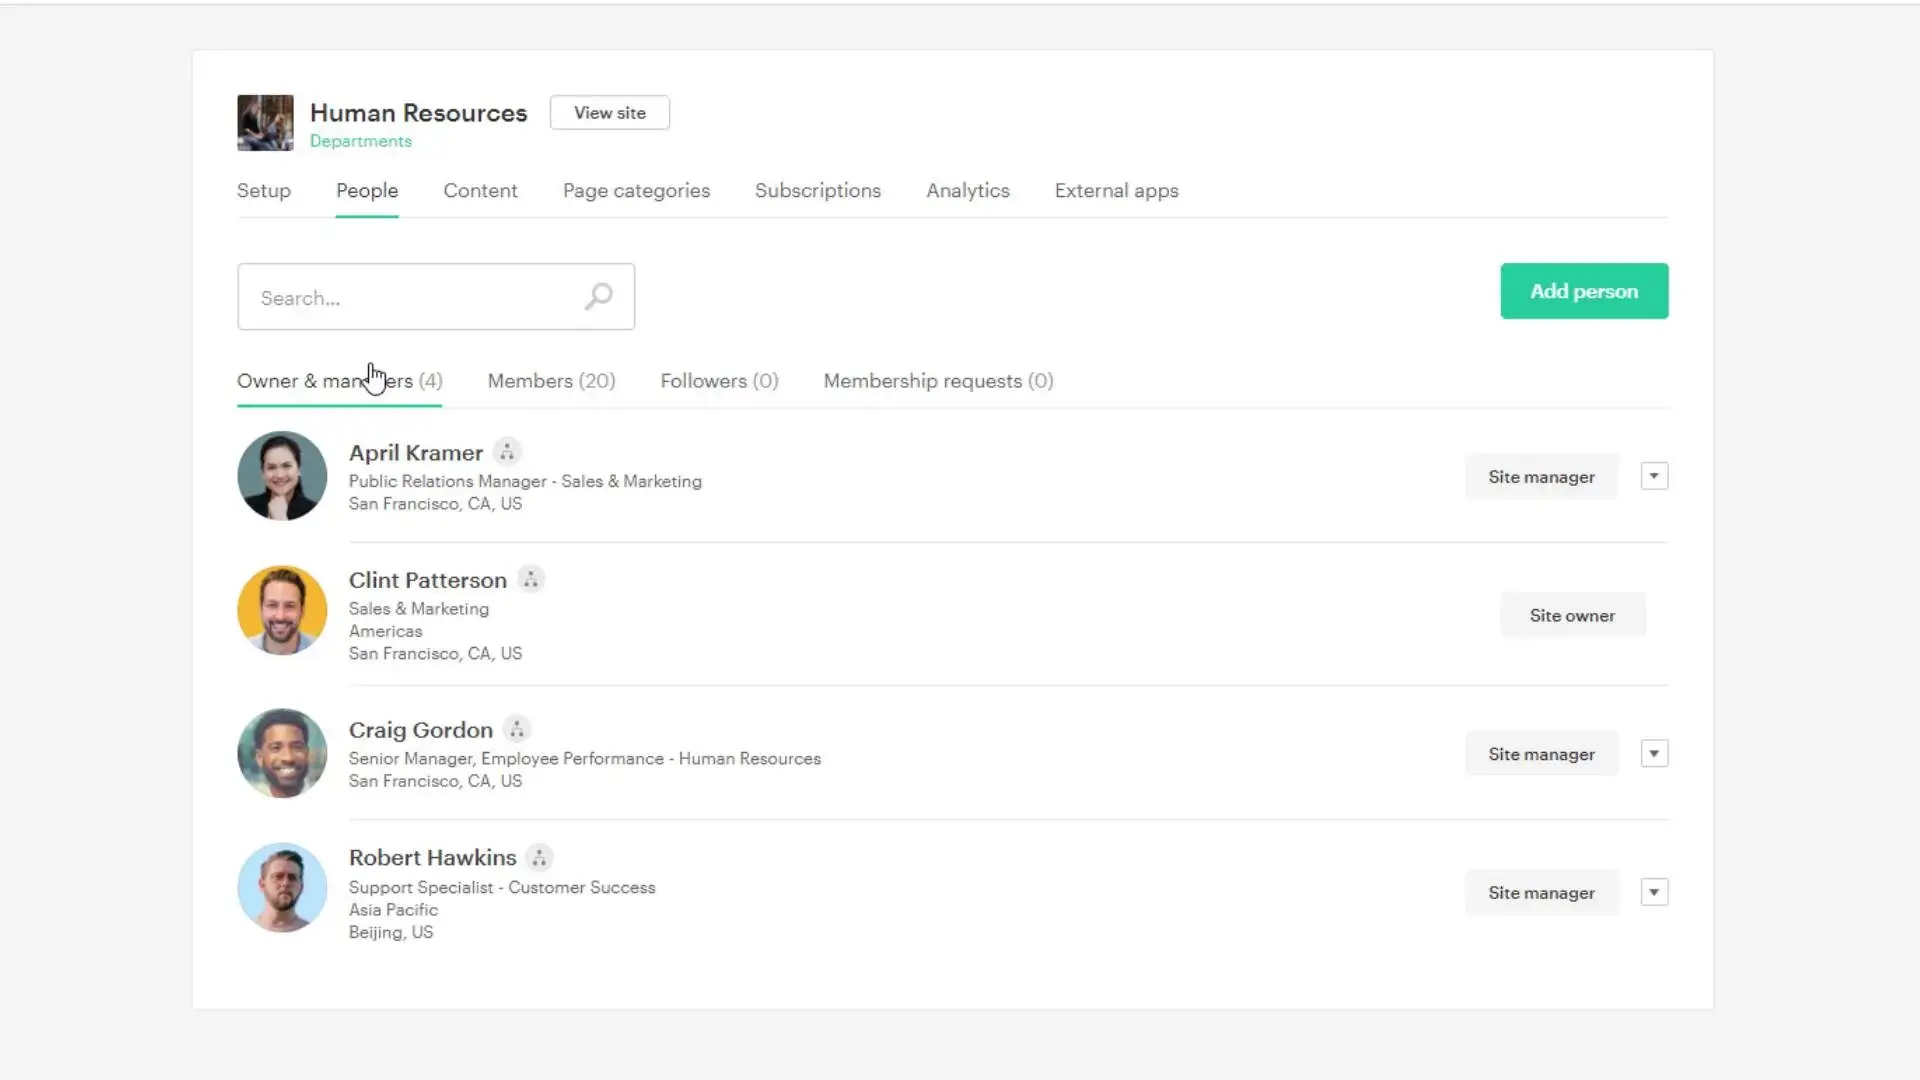Click org chart icon beside Clint Patterson

pos(531,579)
